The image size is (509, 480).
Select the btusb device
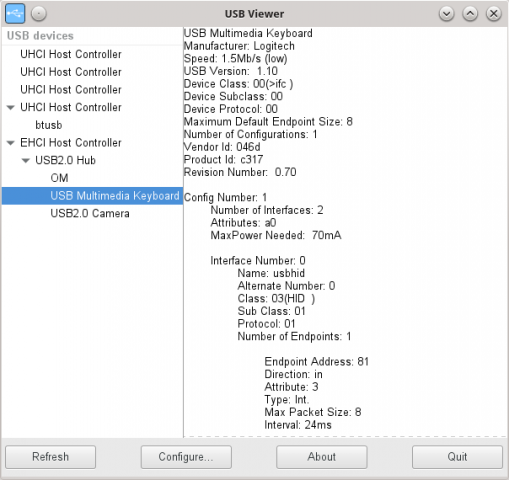coord(49,125)
